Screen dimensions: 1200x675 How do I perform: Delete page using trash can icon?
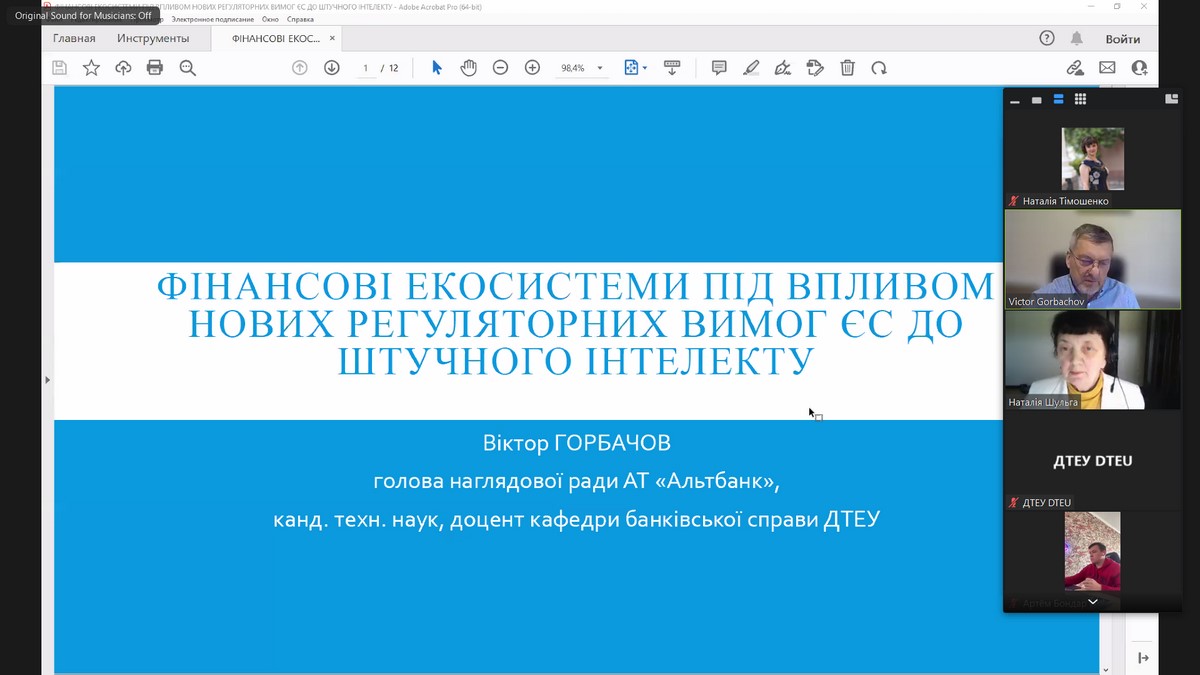tap(847, 68)
